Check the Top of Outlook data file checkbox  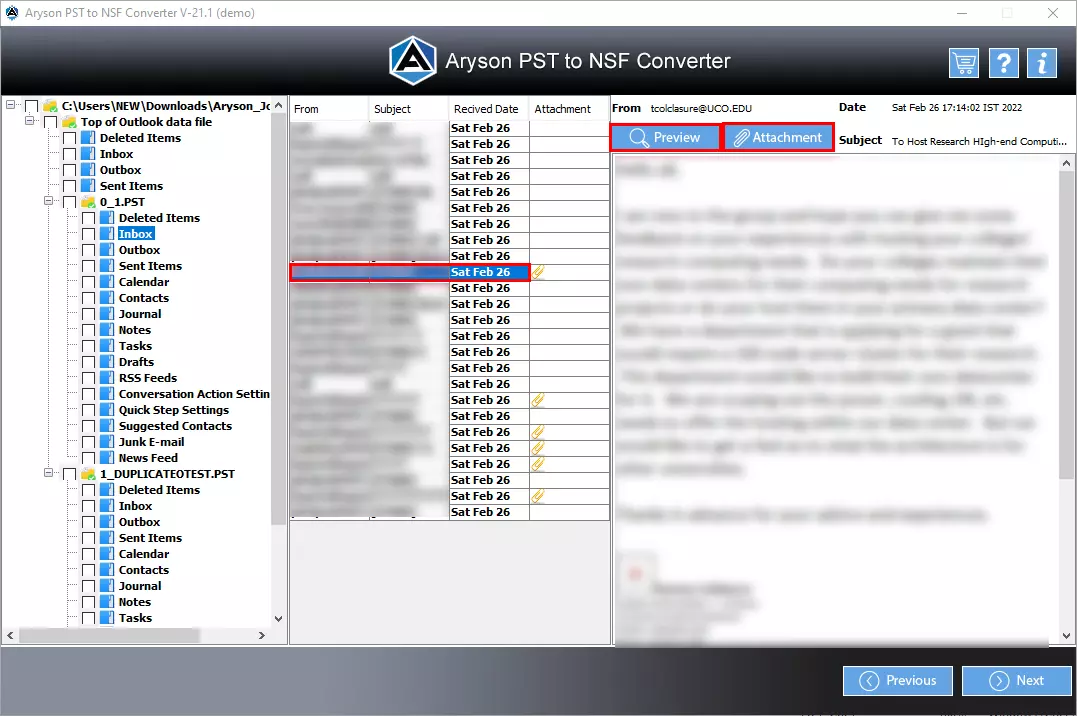50,122
